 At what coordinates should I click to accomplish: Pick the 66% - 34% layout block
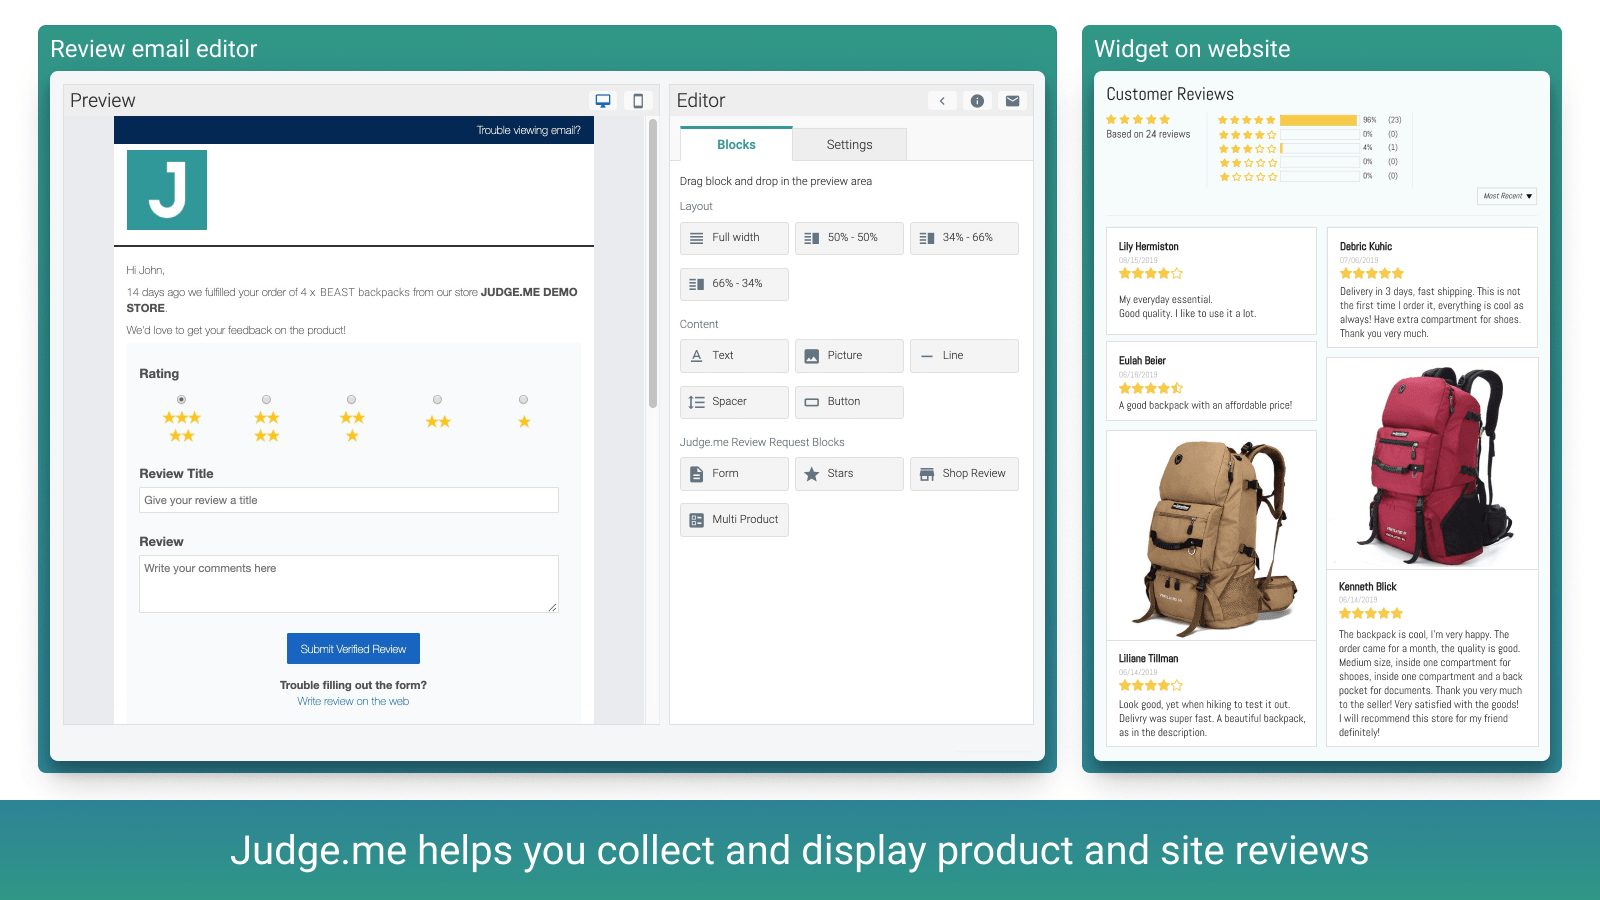(734, 284)
